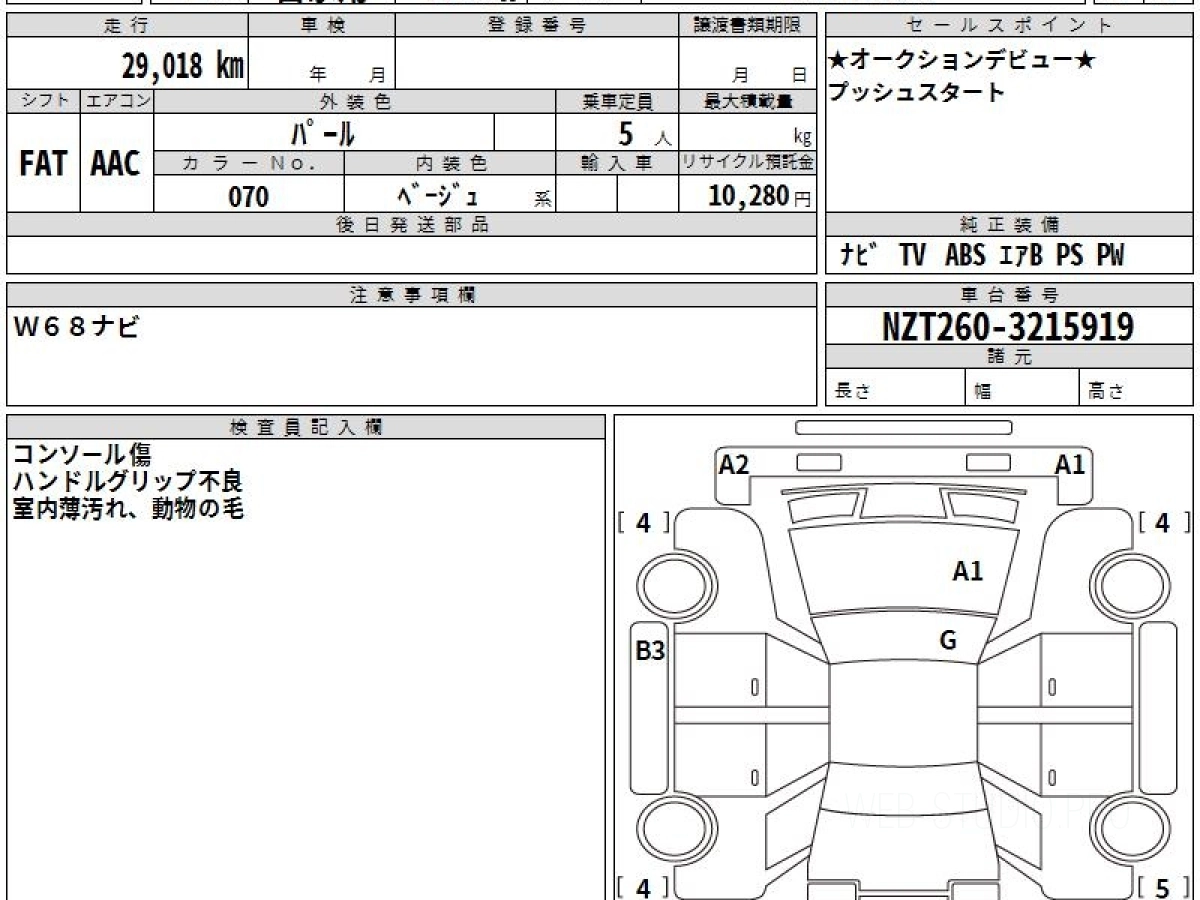The image size is (1200, 900).
Task: Select the パール exterior color value
Action: tap(324, 132)
